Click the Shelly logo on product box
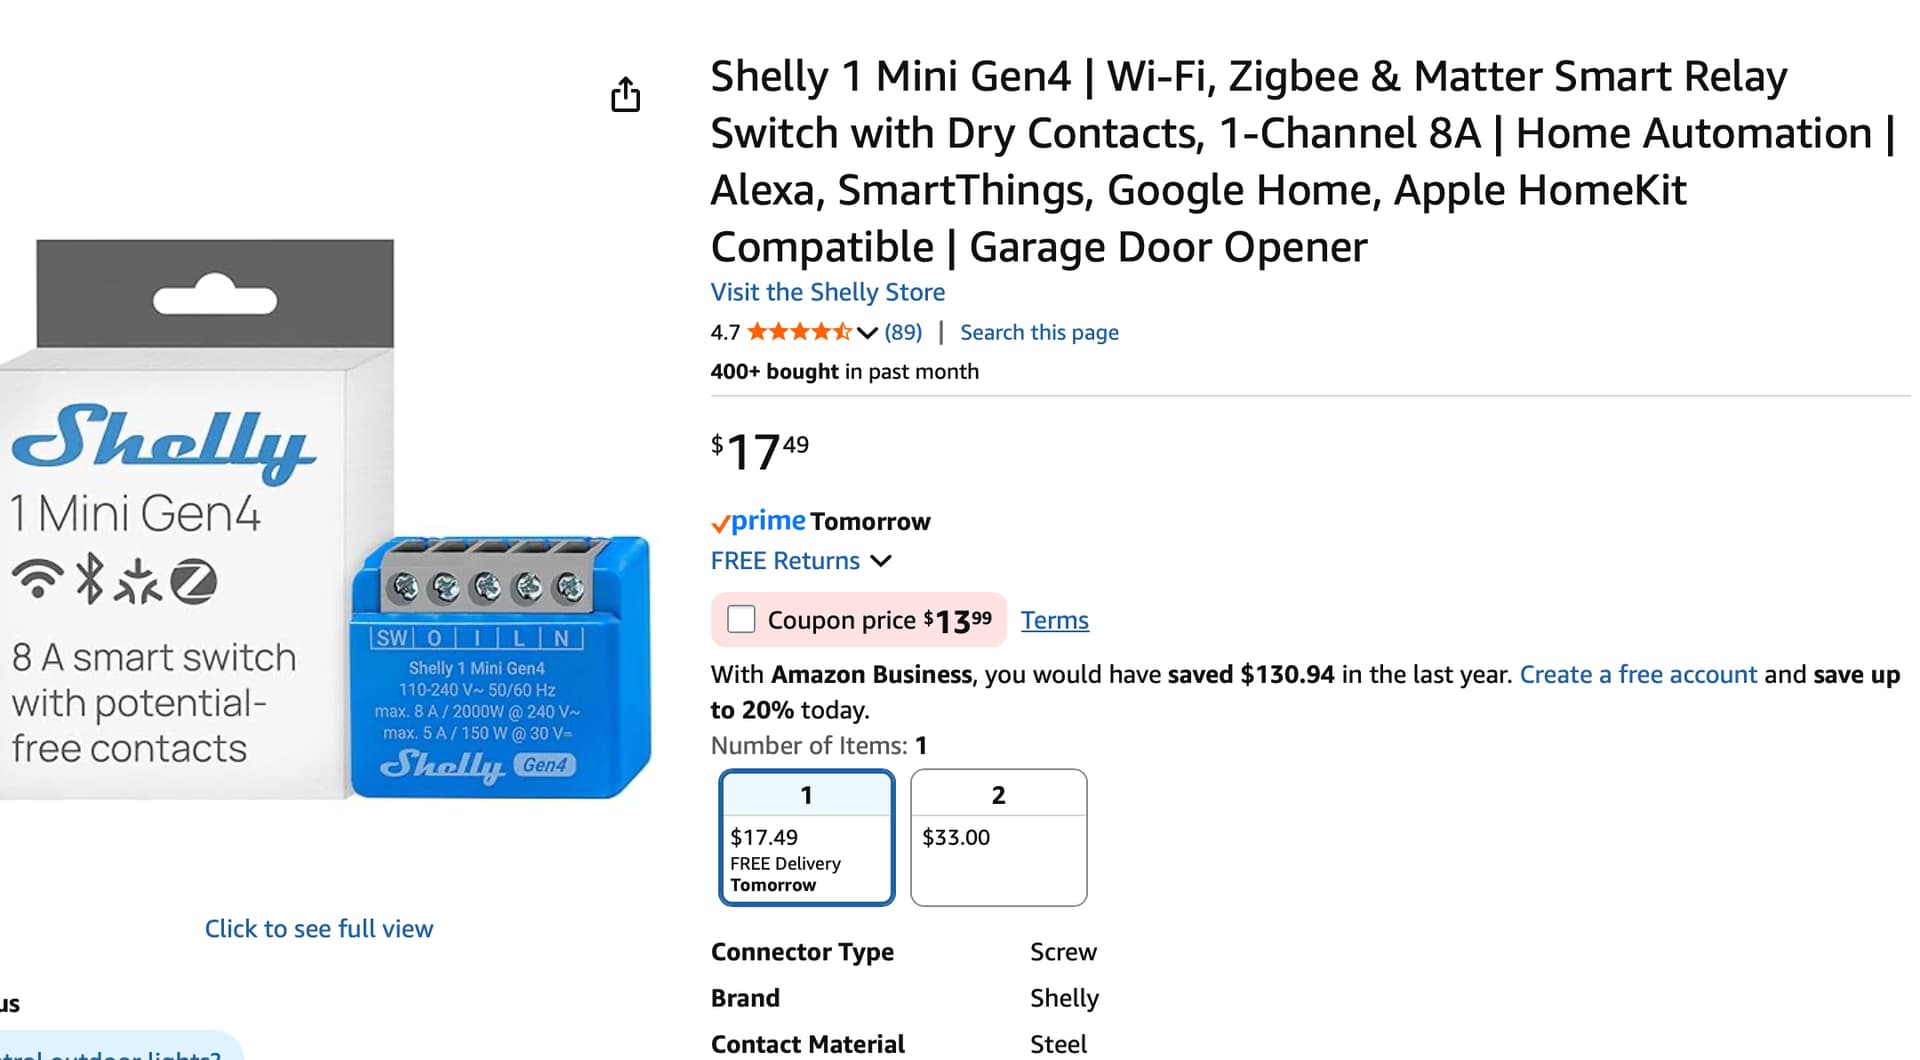Viewport: 1920px width, 1060px height. pos(163,440)
